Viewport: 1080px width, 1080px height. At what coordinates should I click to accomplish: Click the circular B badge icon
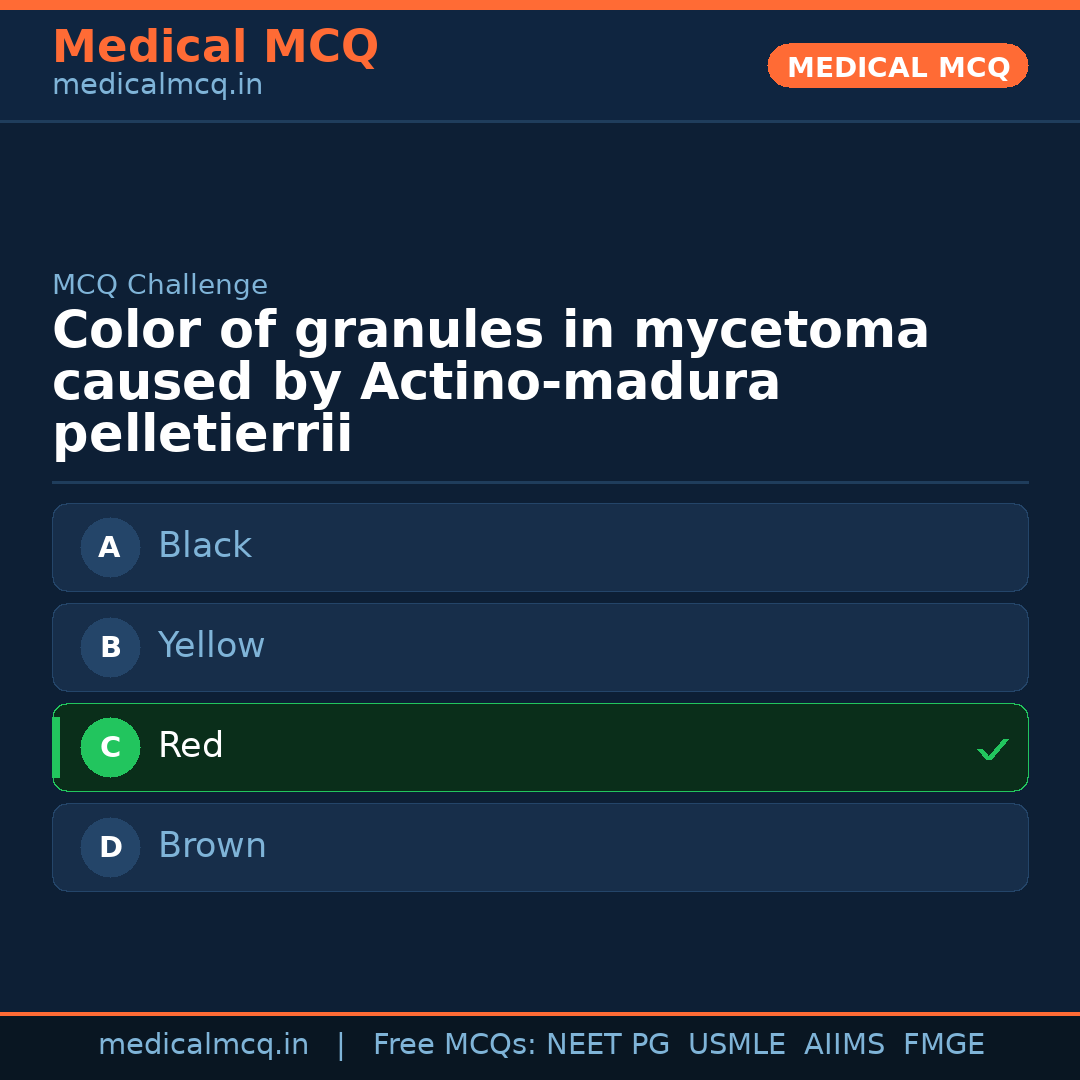pyautogui.click(x=110, y=647)
